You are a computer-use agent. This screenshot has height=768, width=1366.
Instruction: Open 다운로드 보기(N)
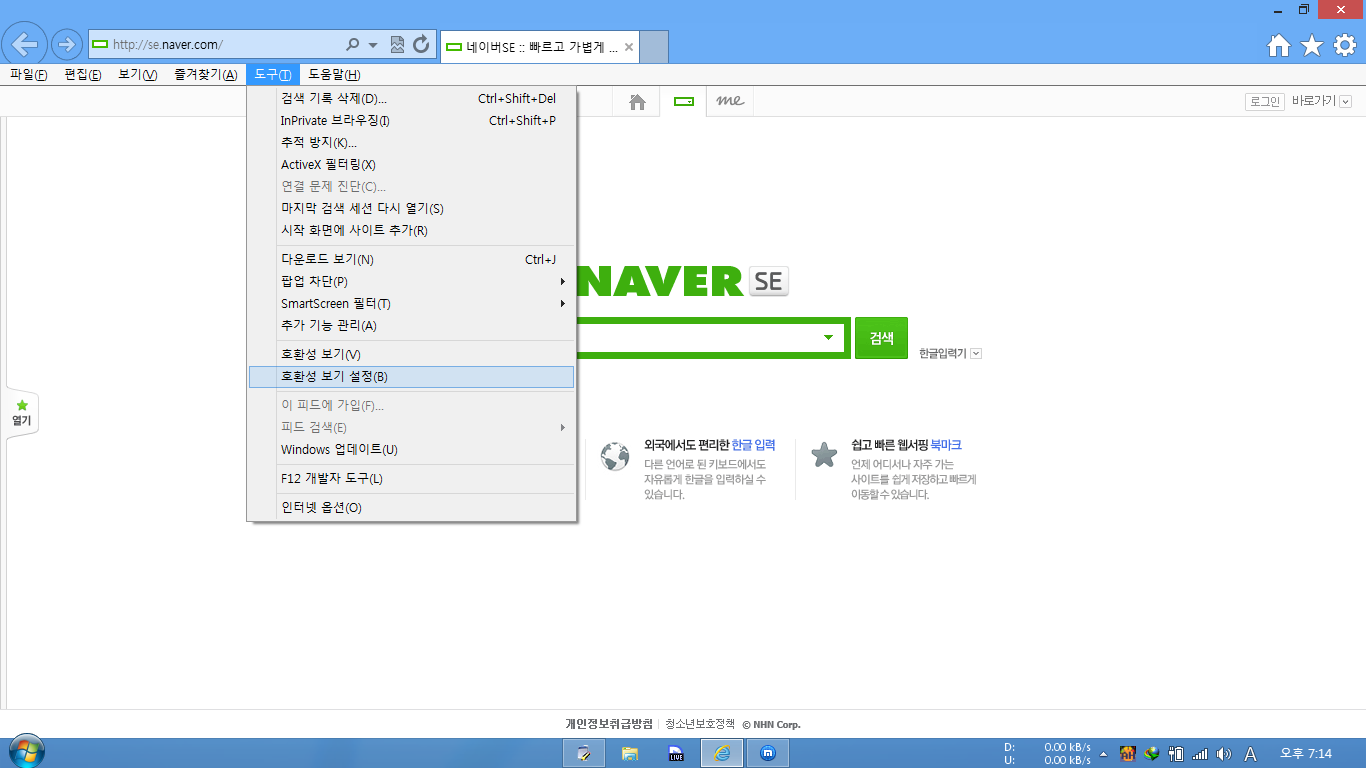(412, 259)
